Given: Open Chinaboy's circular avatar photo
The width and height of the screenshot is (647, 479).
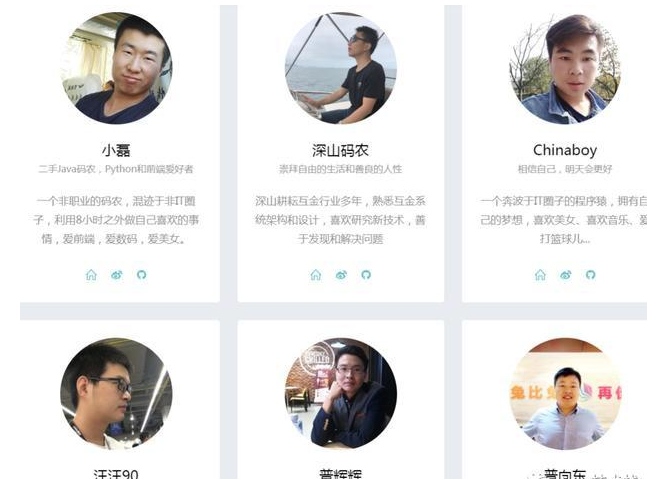Looking at the screenshot, I should 565,68.
